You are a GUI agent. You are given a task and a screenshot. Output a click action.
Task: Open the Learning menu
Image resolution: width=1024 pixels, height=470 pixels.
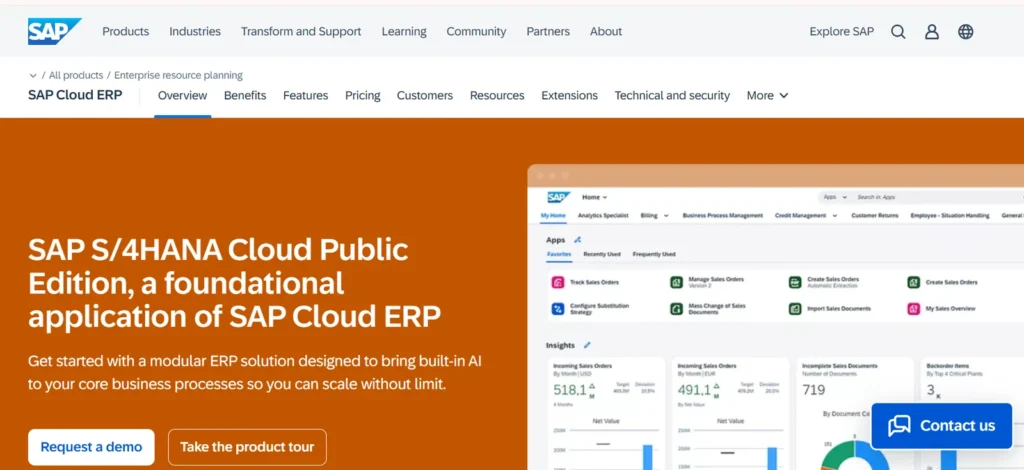(x=404, y=31)
